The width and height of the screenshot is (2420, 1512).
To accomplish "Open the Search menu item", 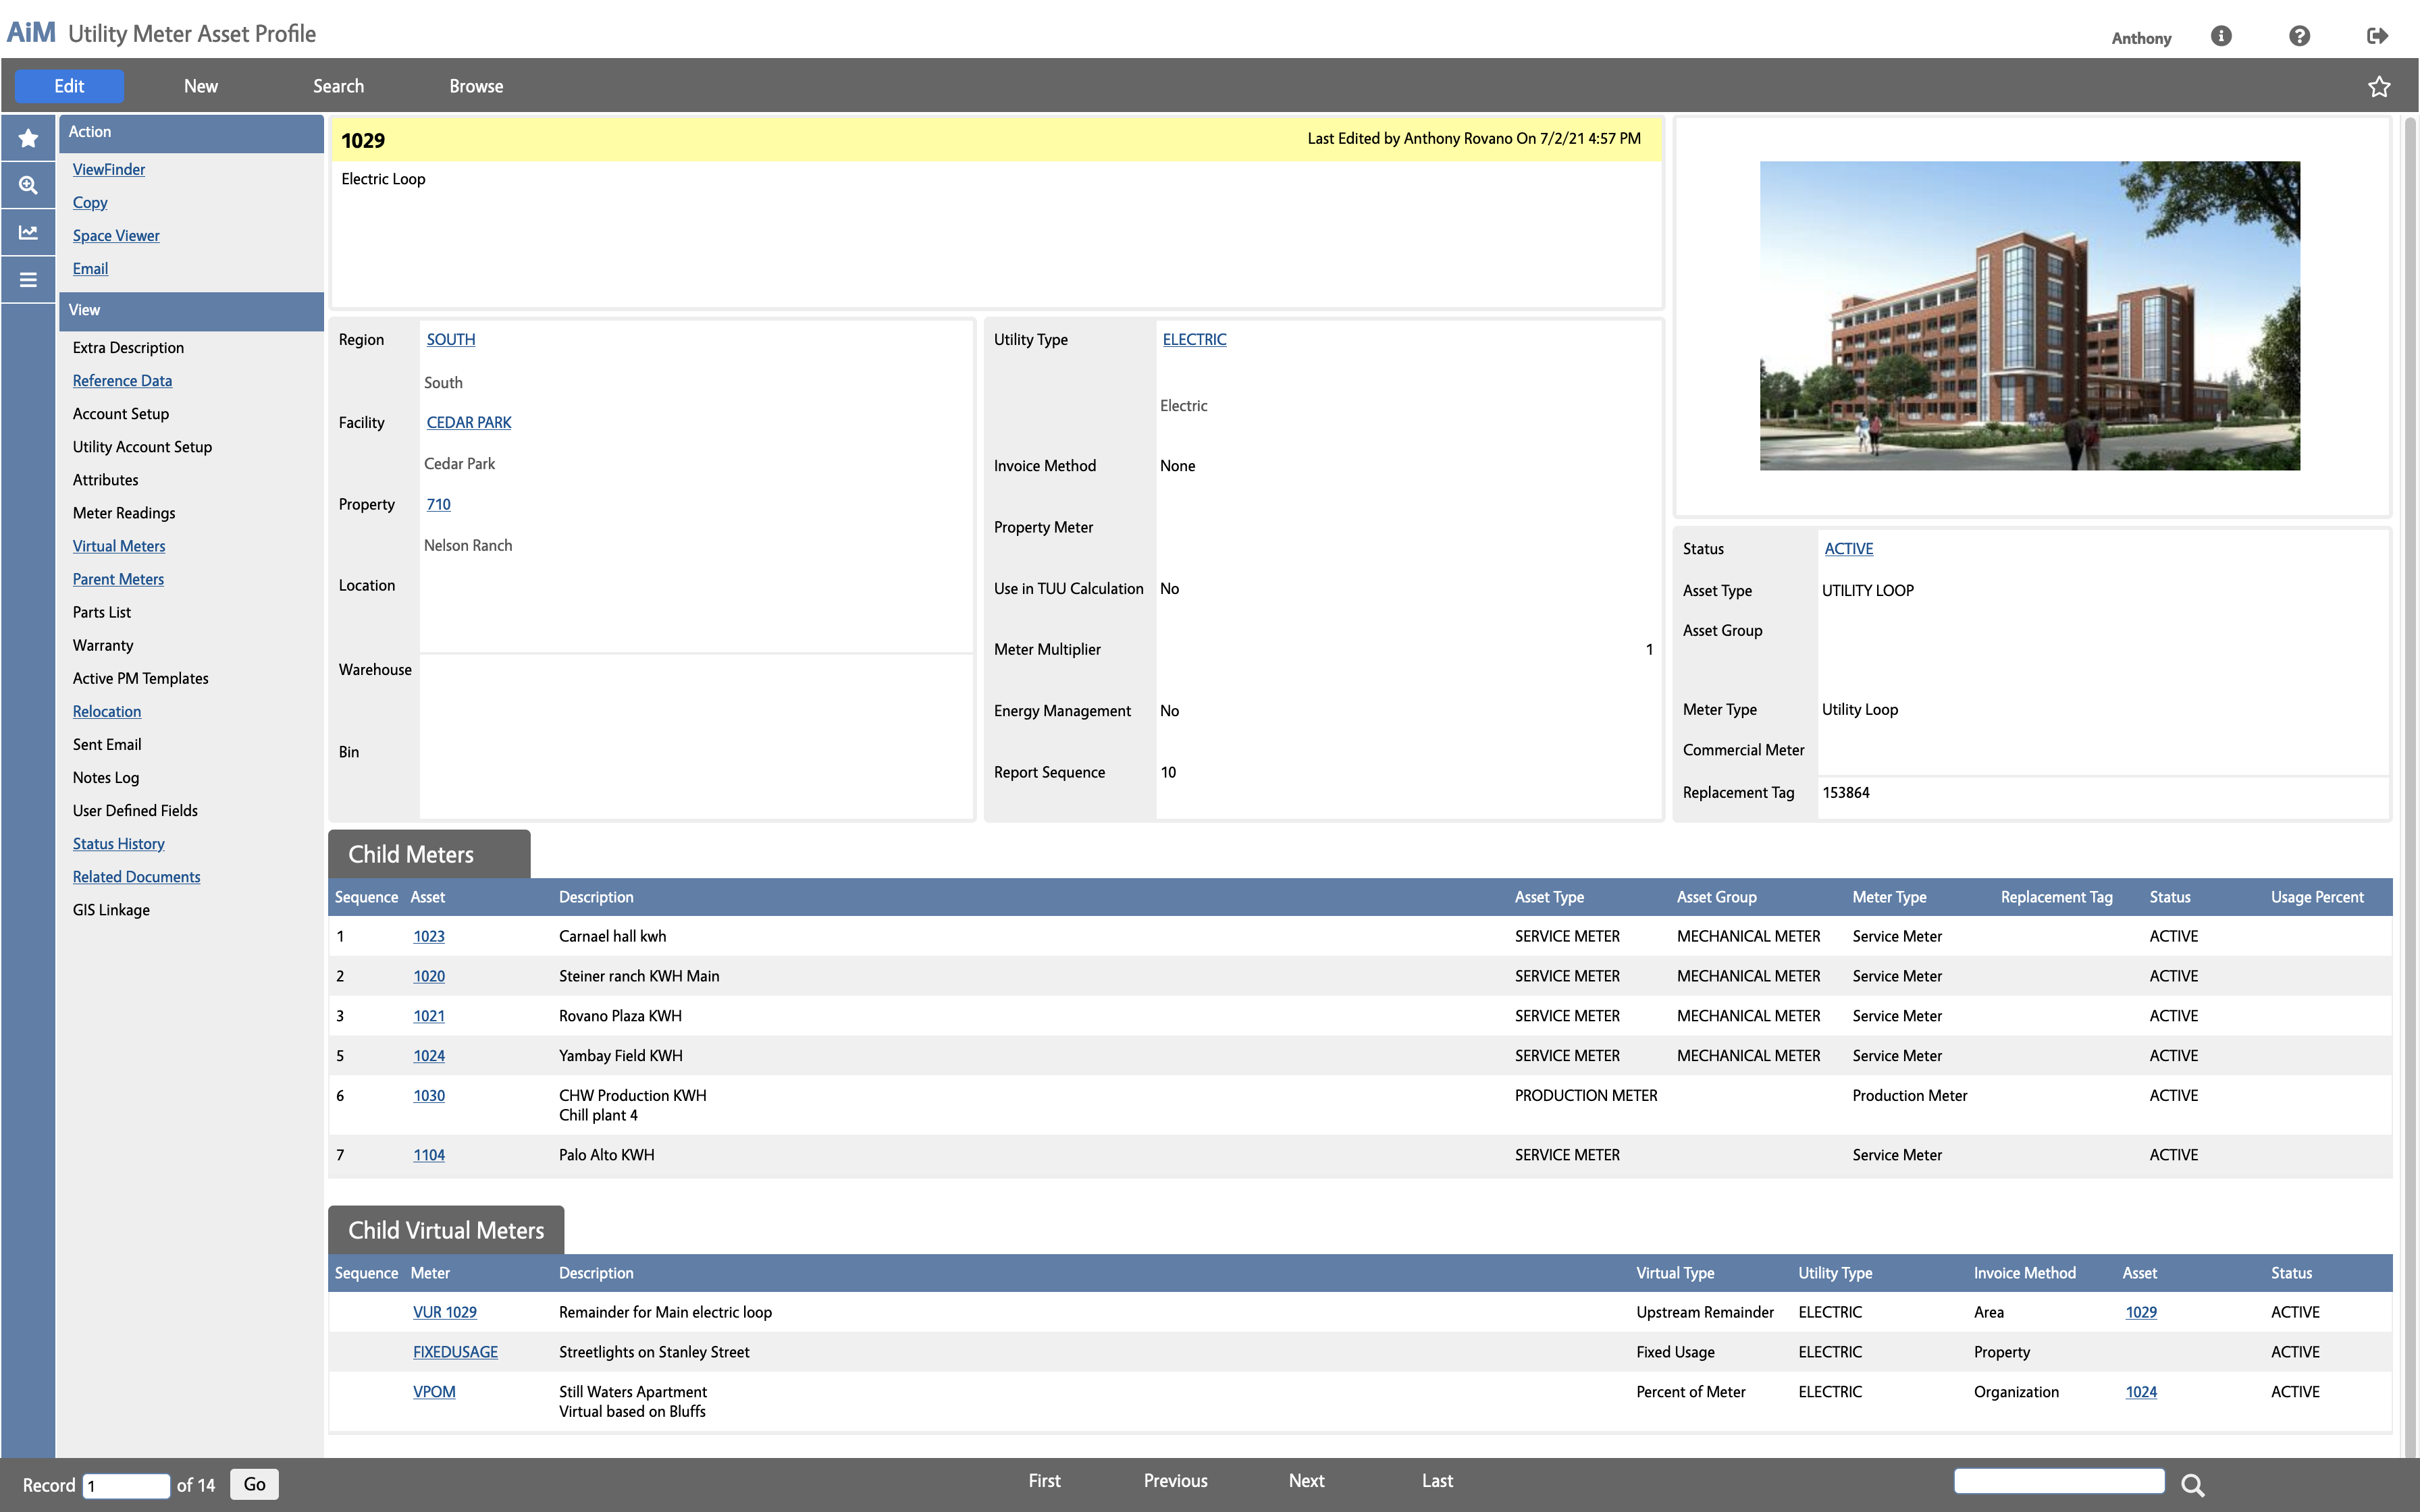I will [x=338, y=86].
